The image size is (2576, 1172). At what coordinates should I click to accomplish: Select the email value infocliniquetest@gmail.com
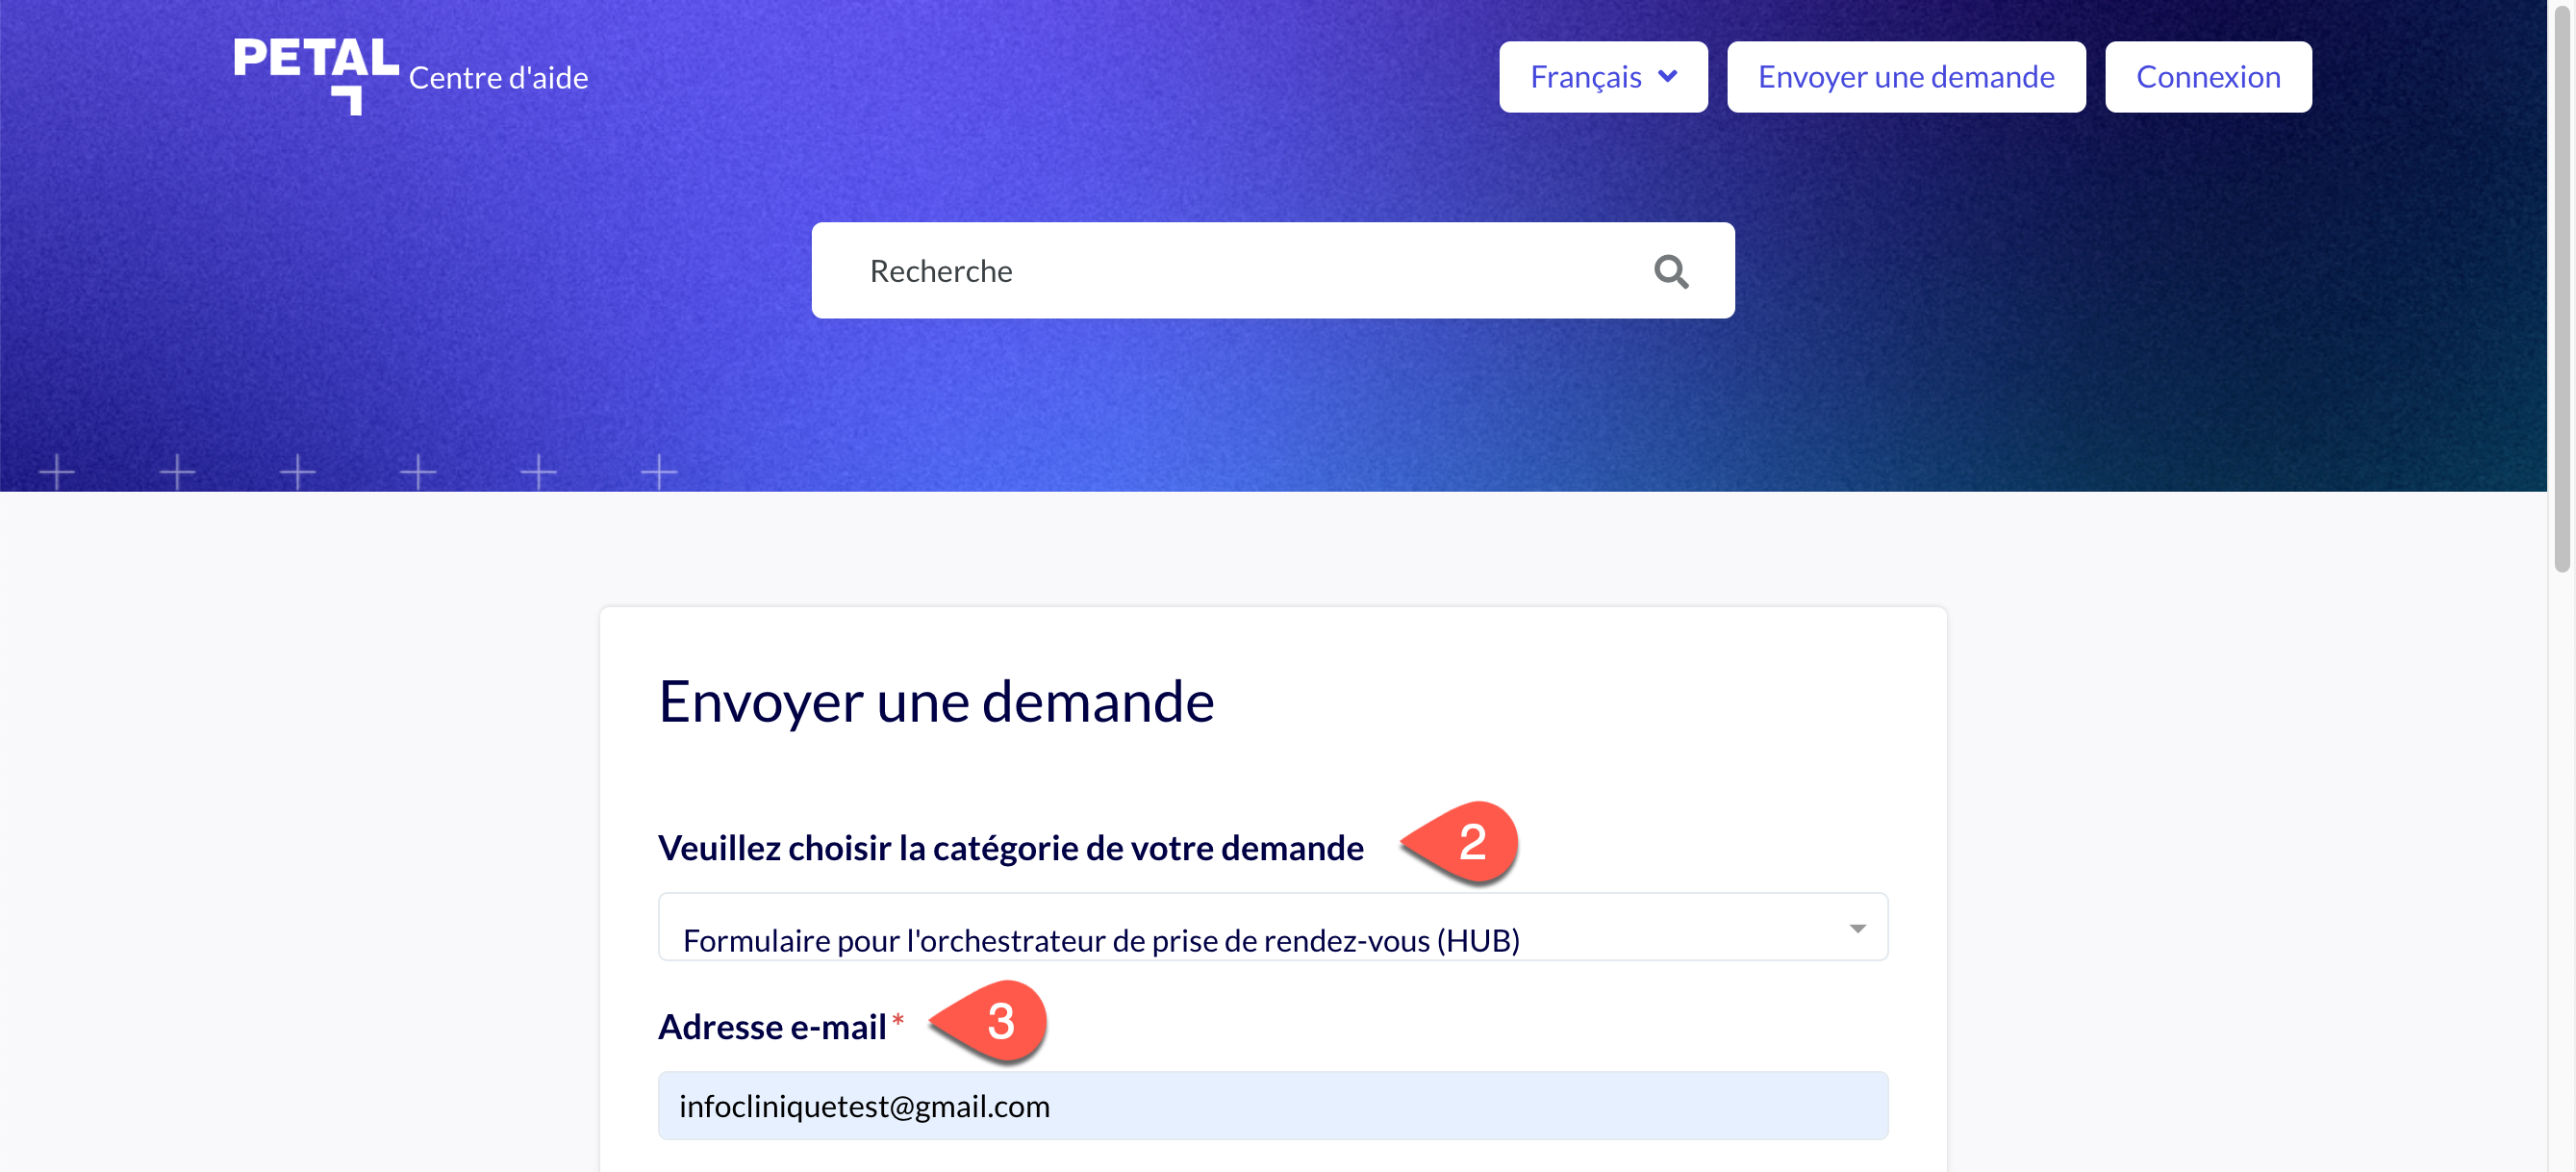[864, 1105]
